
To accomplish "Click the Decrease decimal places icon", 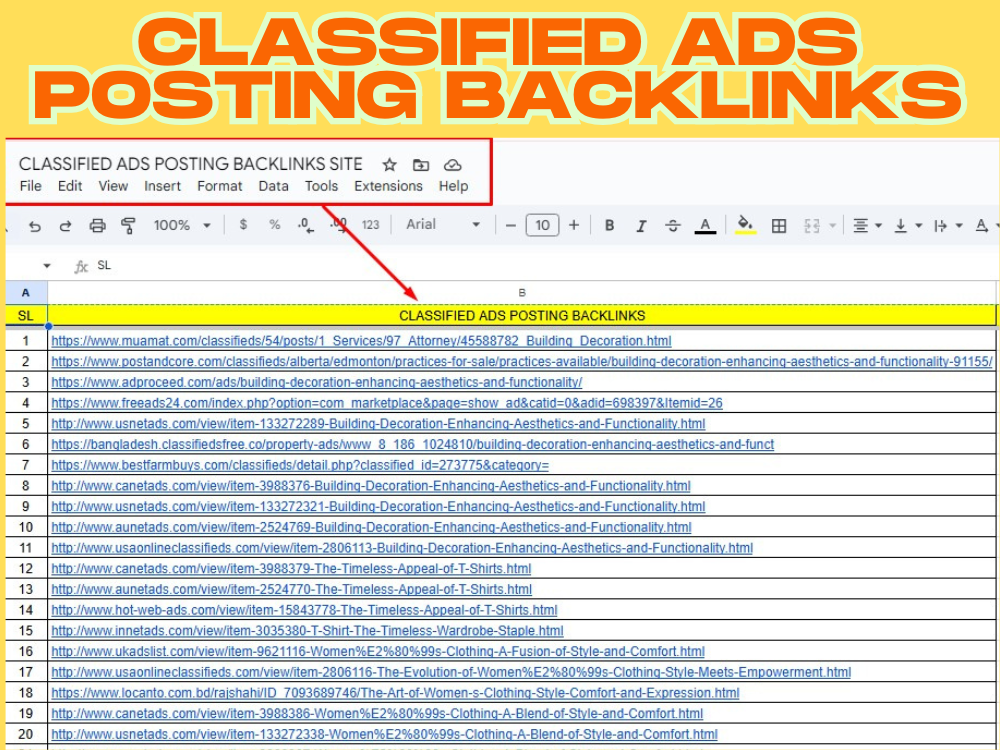I will pos(303,225).
